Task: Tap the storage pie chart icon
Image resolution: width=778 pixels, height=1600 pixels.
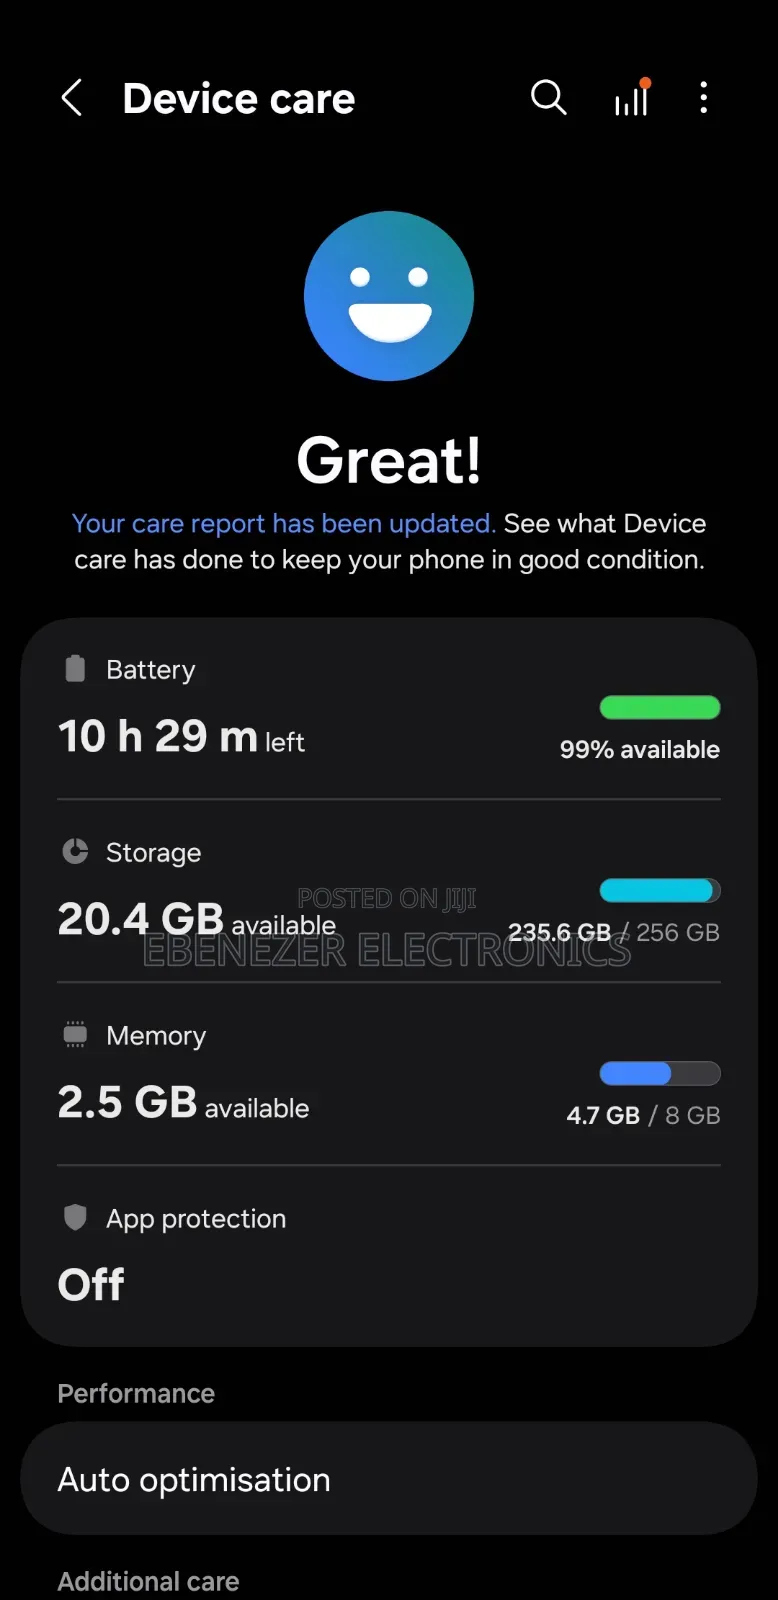Action: tap(75, 851)
